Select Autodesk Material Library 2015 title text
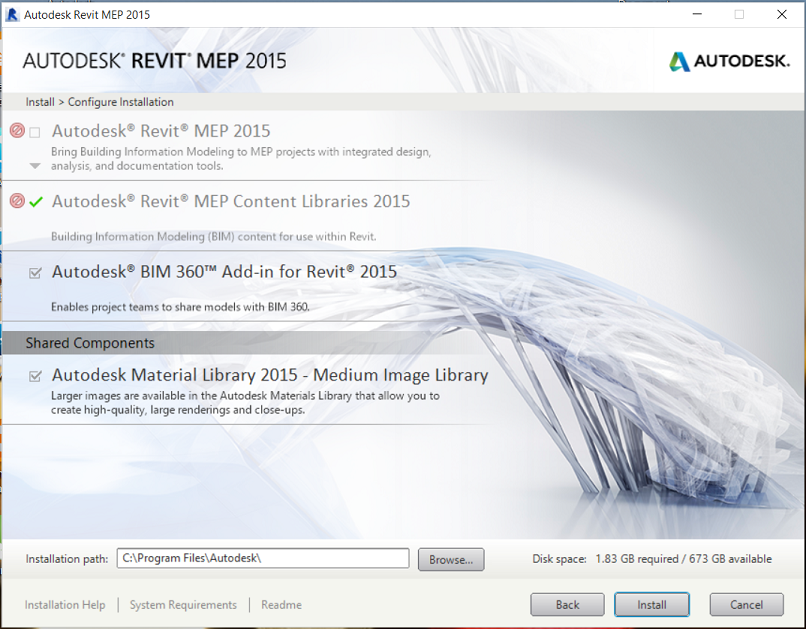Viewport: 806px width, 629px height. (x=270, y=375)
